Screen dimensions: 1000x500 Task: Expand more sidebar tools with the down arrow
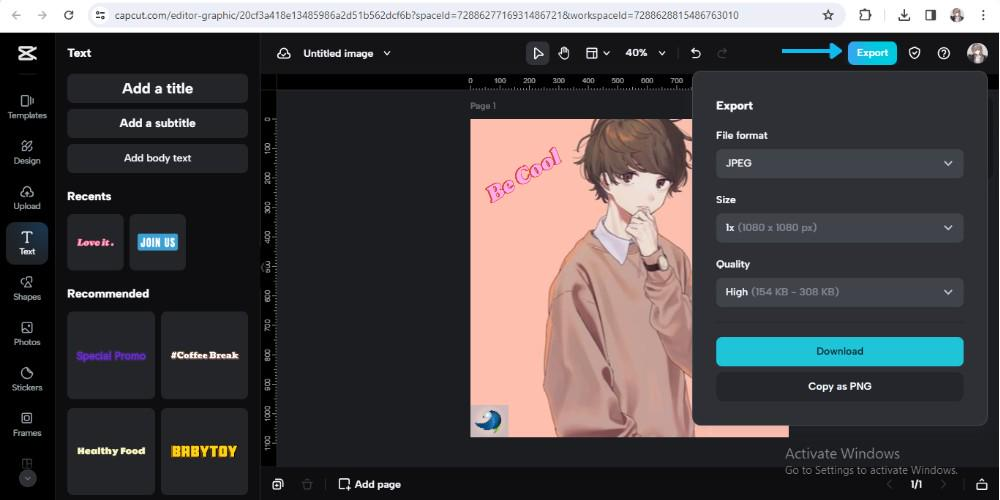(x=27, y=478)
